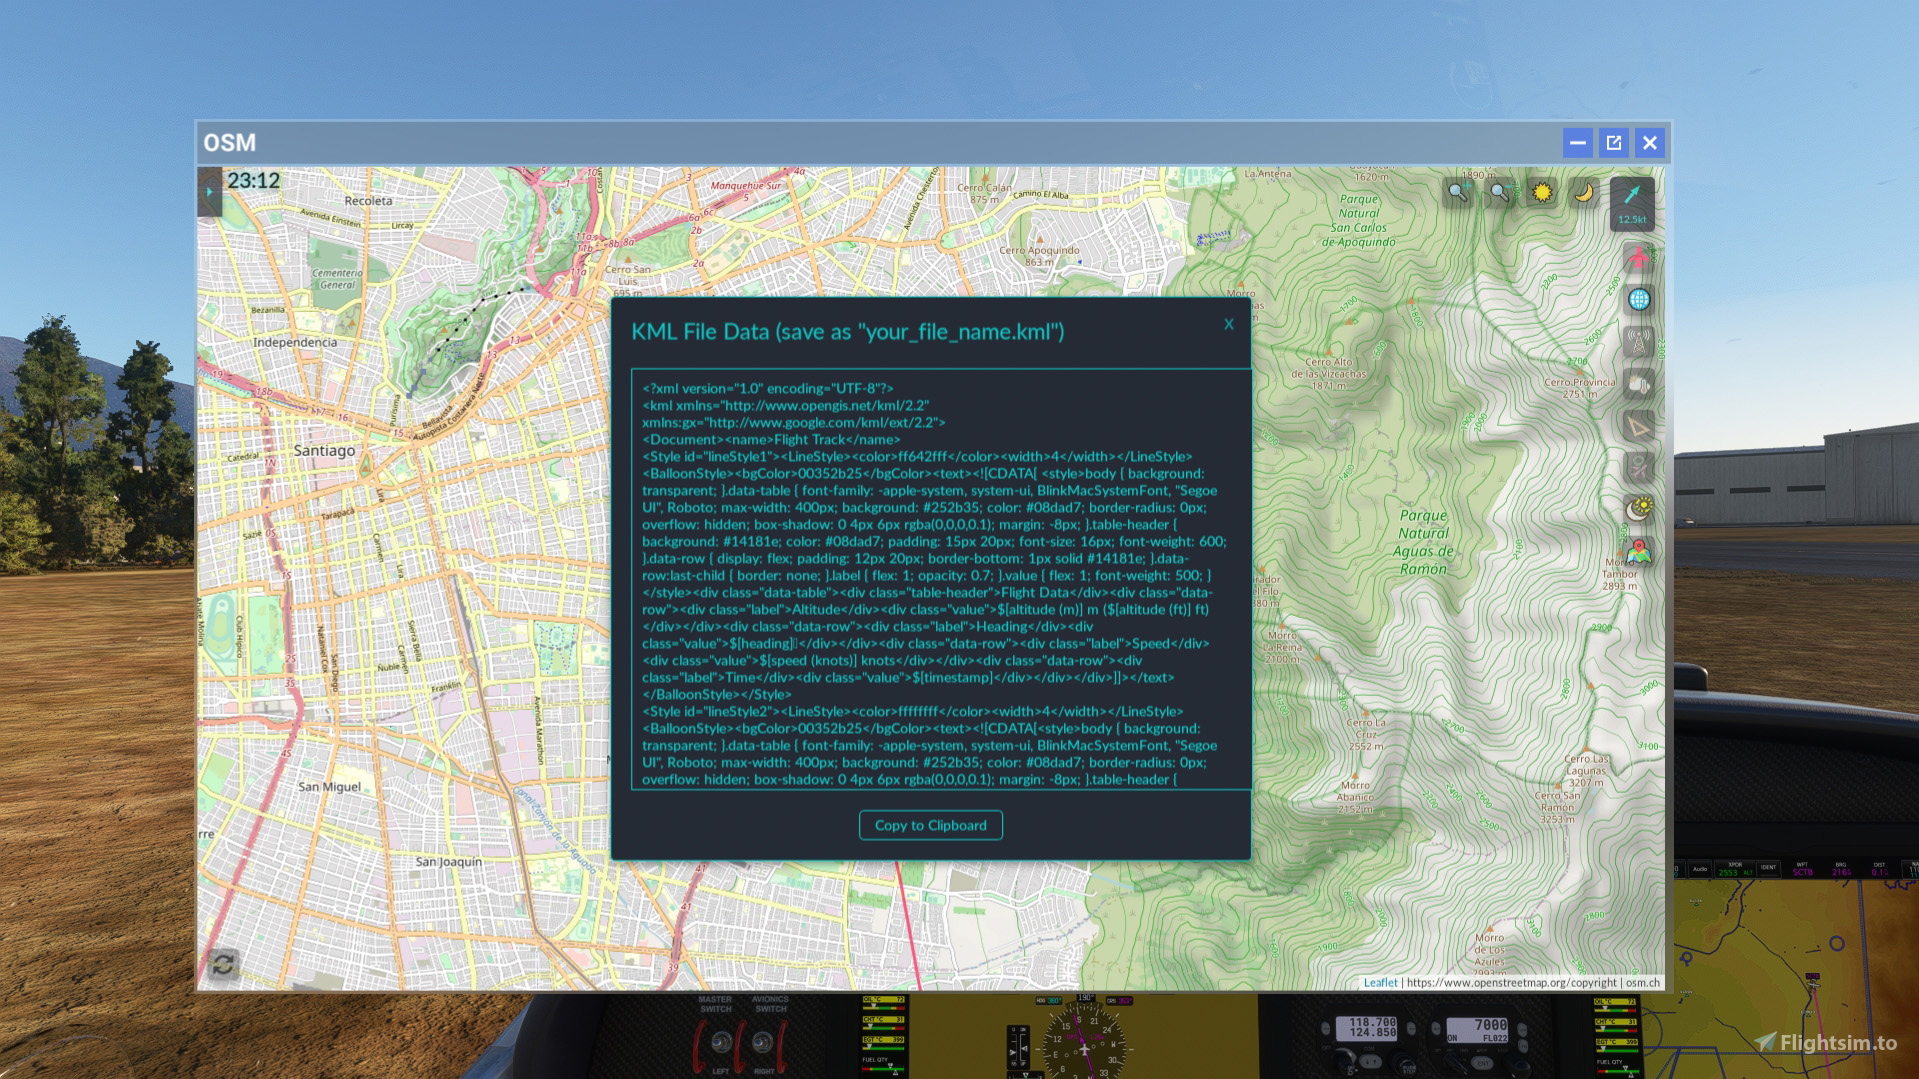Click the OSM title bar label
Screen dimensions: 1919x1079
click(229, 142)
